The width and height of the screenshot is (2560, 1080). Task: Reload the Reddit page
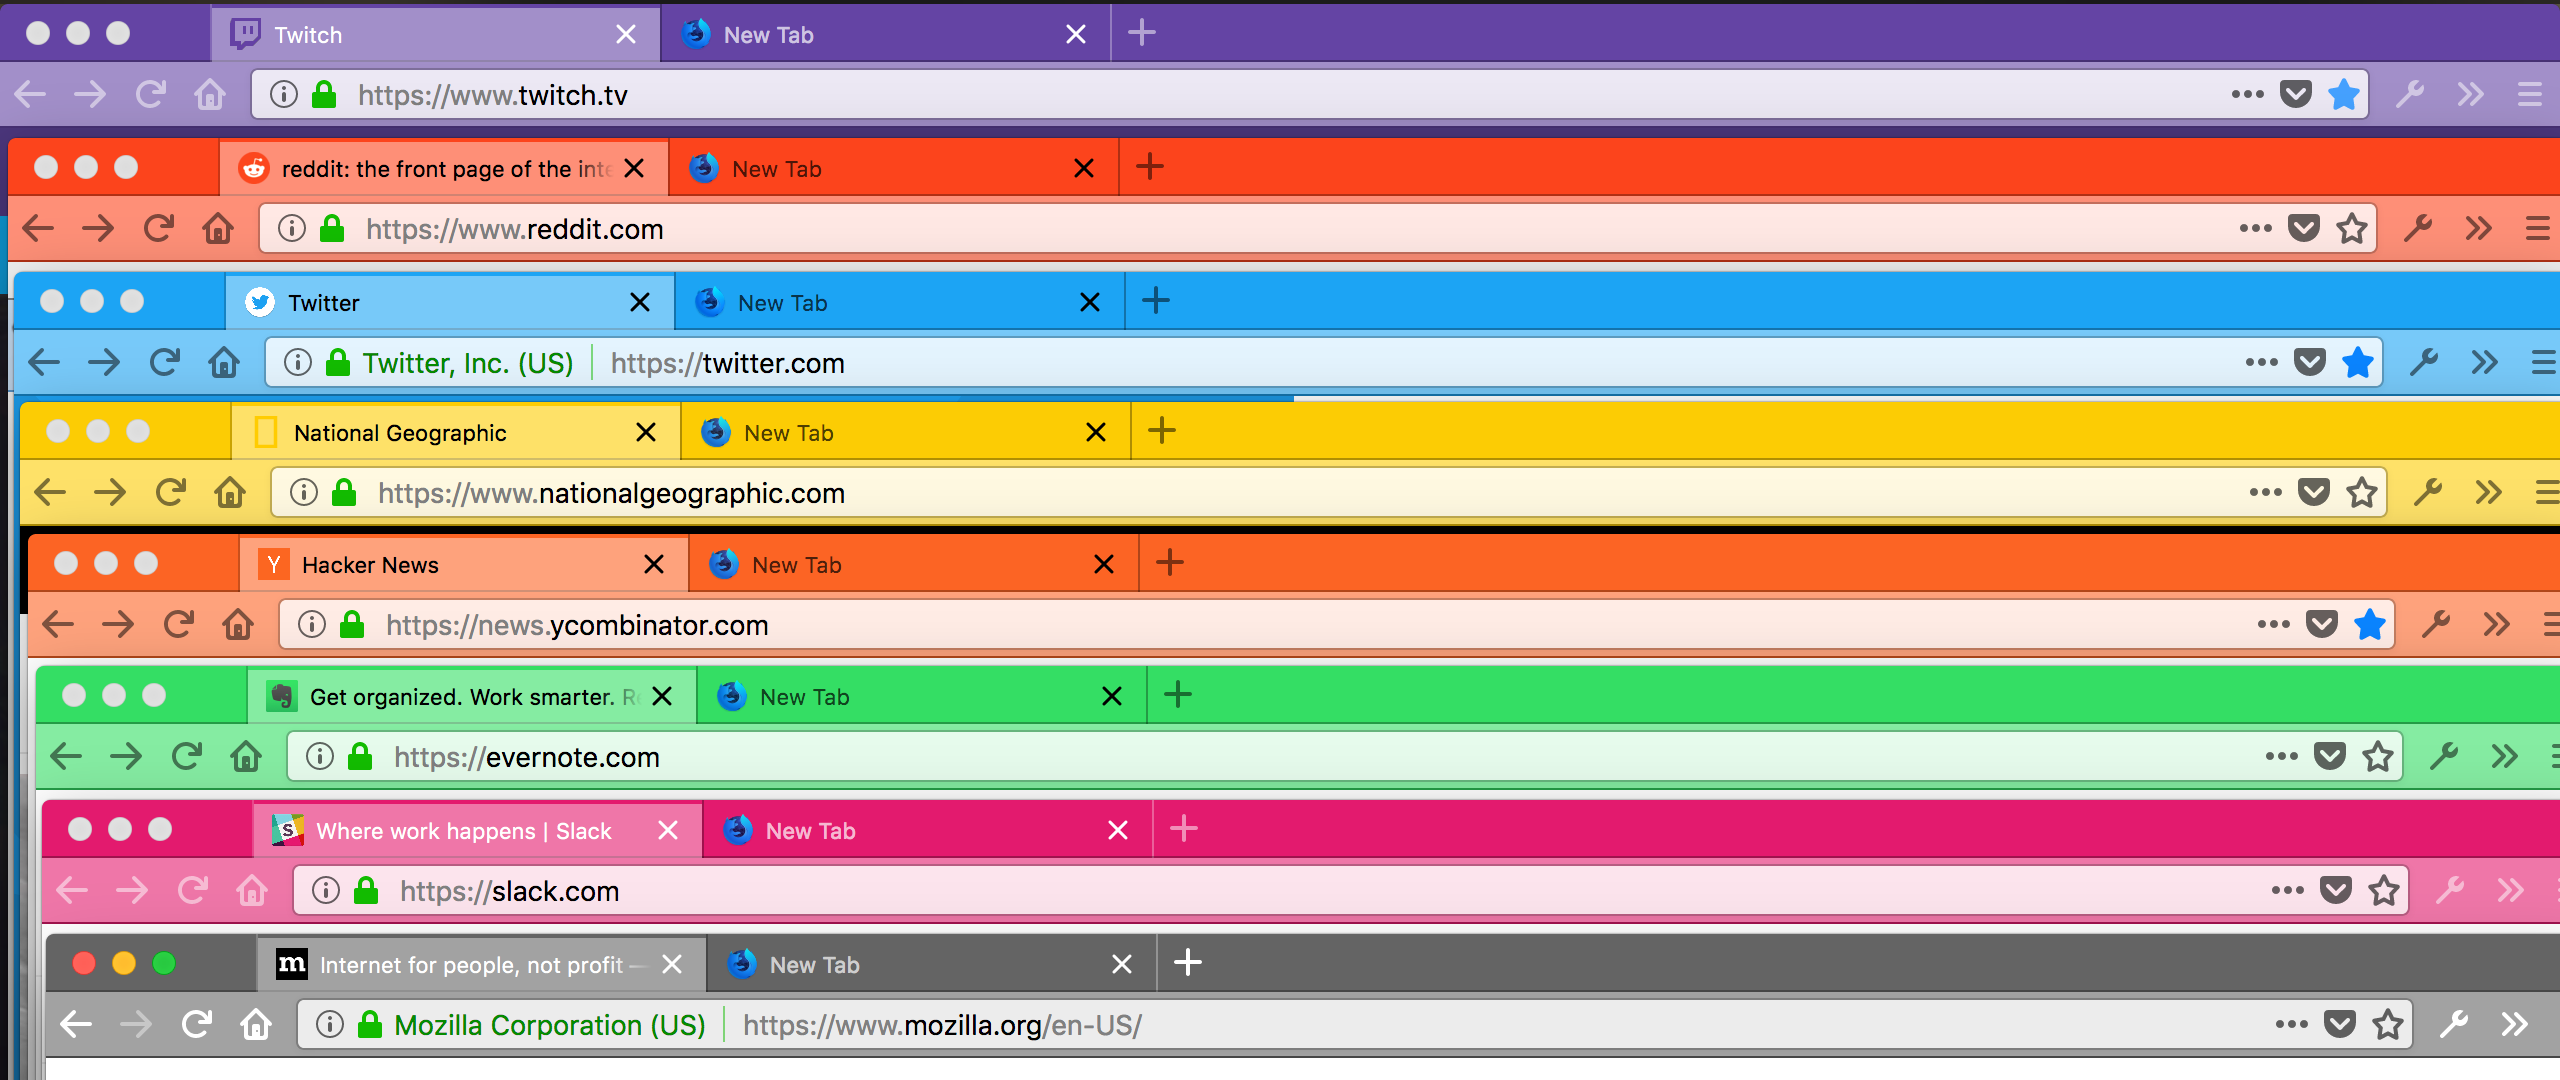pos(158,229)
